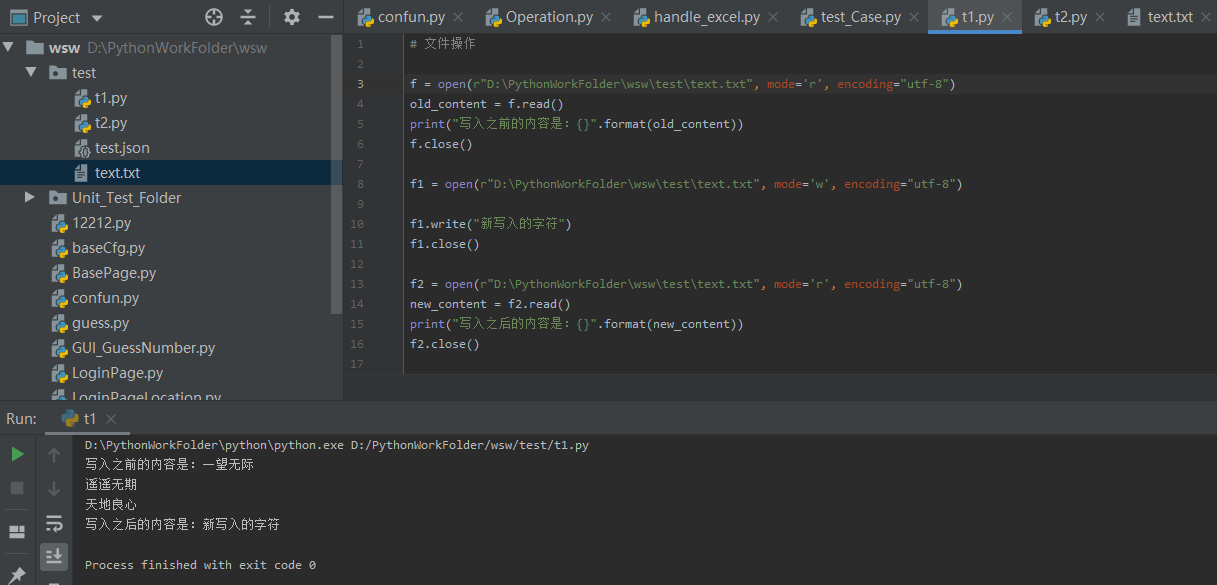Click the restore layout icon in Run panel
The image size is (1217, 585).
[x=17, y=532]
